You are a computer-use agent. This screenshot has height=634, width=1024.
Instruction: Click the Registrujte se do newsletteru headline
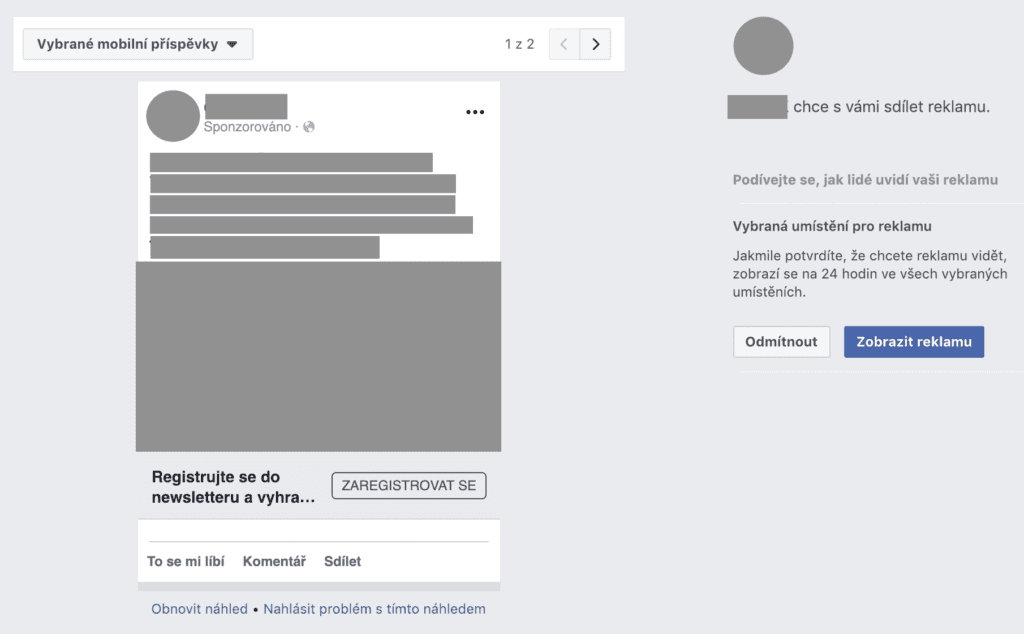pyautogui.click(x=233, y=487)
